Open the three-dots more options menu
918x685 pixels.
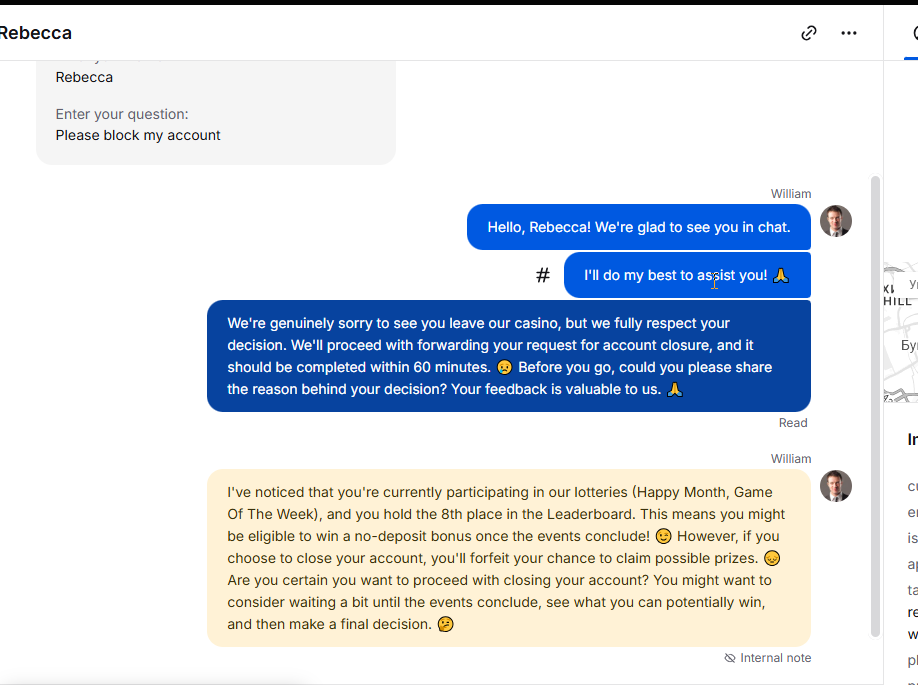(x=848, y=33)
